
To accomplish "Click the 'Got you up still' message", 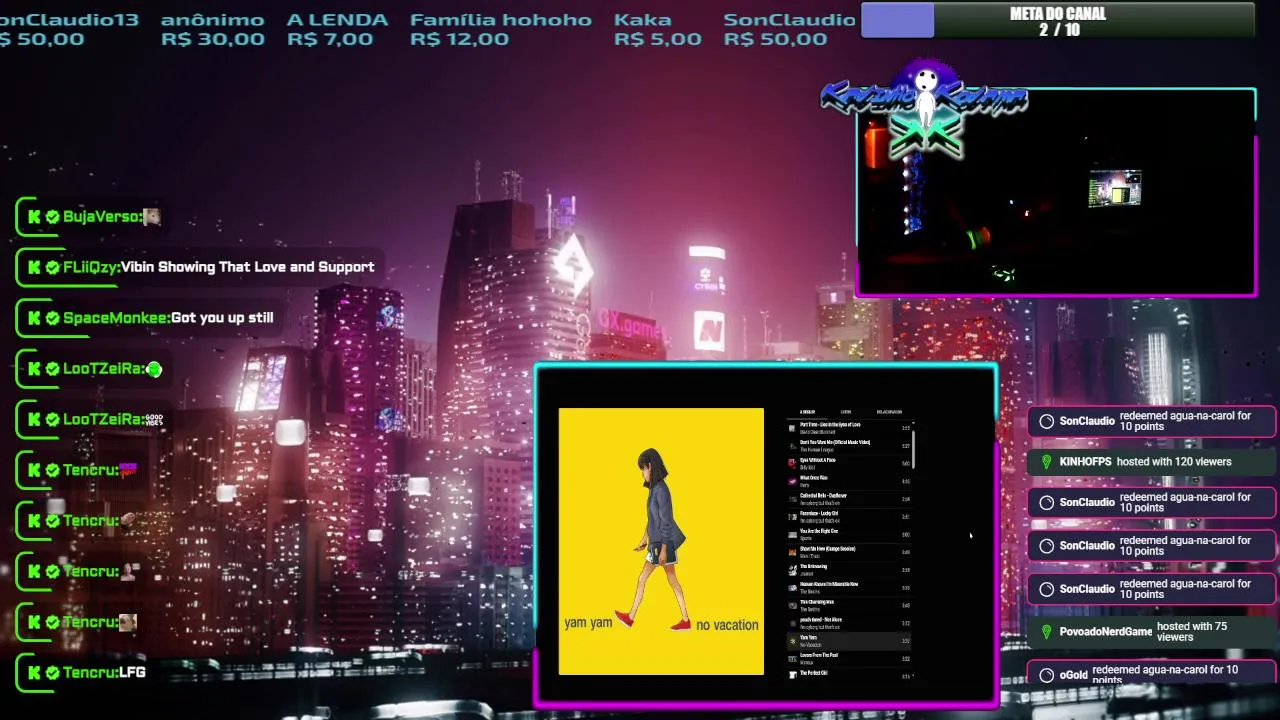I will [222, 318].
